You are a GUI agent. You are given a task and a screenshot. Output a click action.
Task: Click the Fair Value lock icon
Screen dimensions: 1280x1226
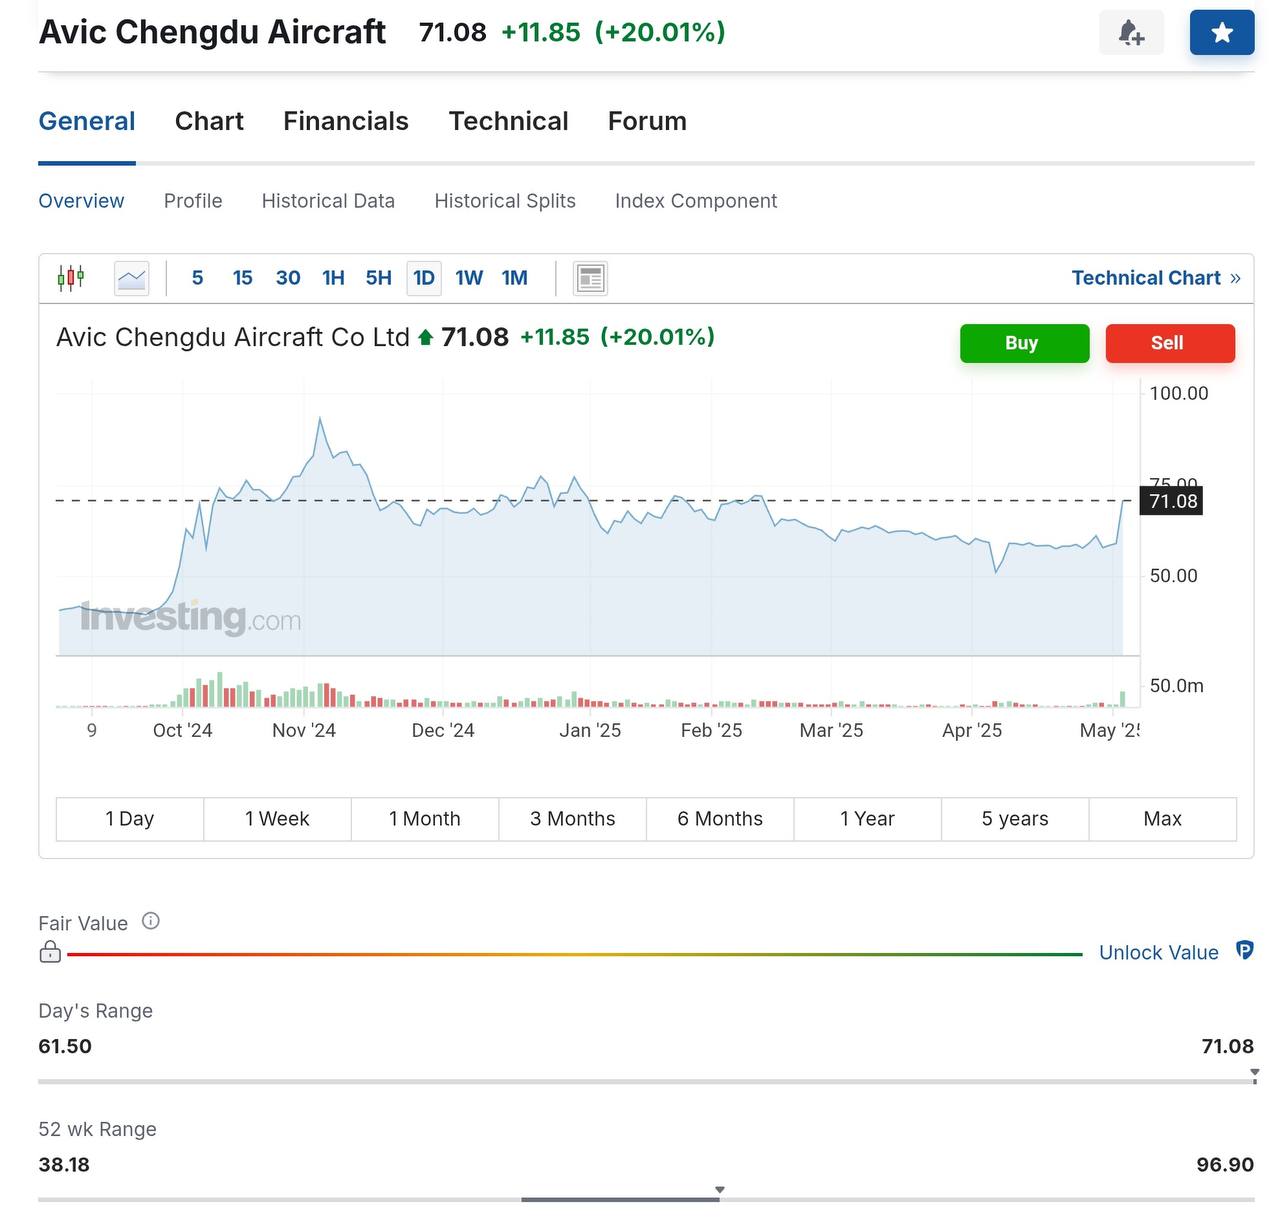click(50, 952)
